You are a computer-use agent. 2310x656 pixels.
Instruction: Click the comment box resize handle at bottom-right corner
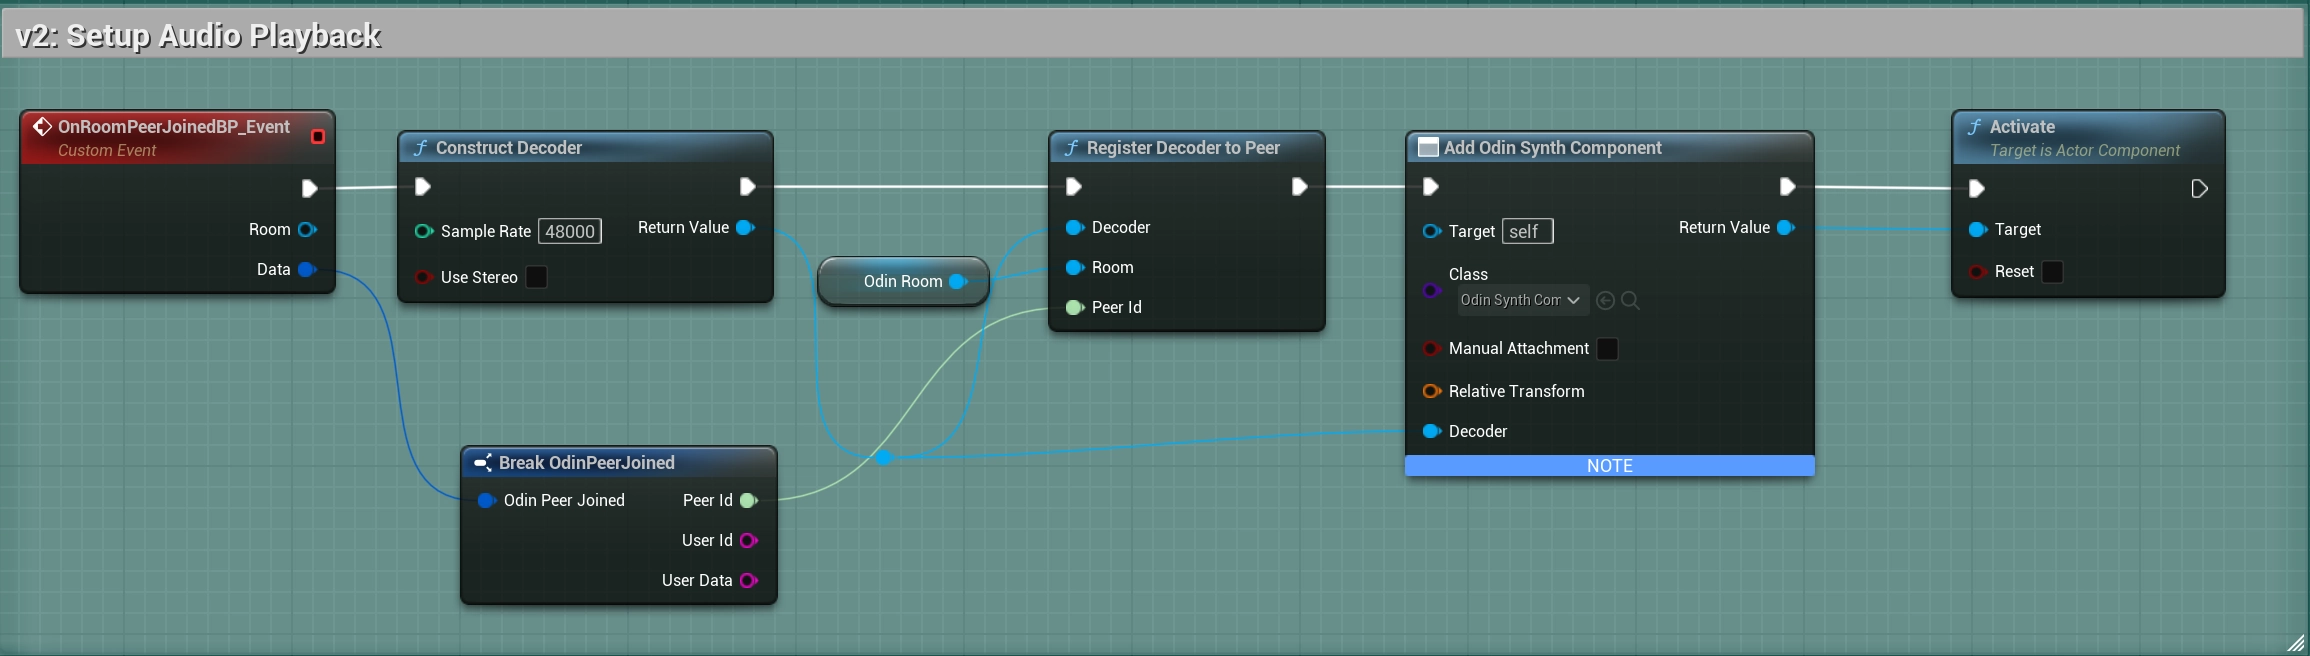coord(2295,643)
